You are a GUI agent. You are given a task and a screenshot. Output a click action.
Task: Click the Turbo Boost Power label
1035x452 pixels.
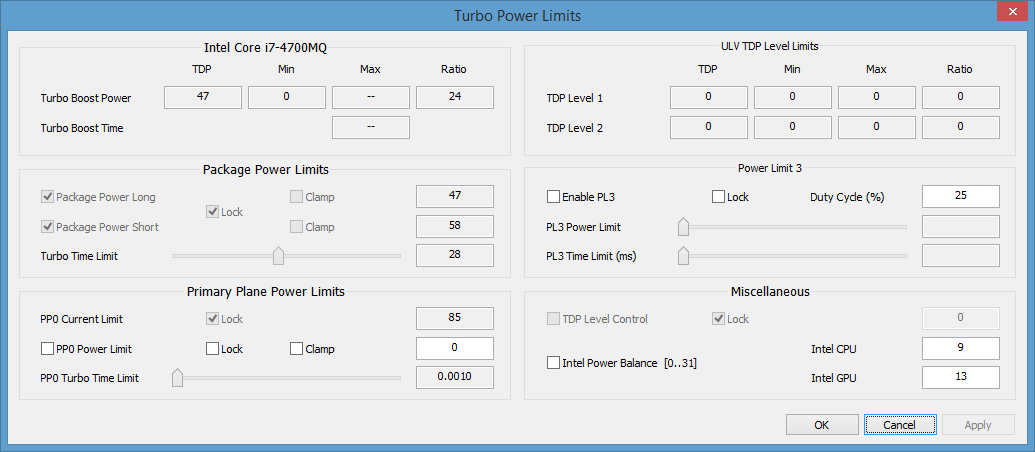coord(86,98)
